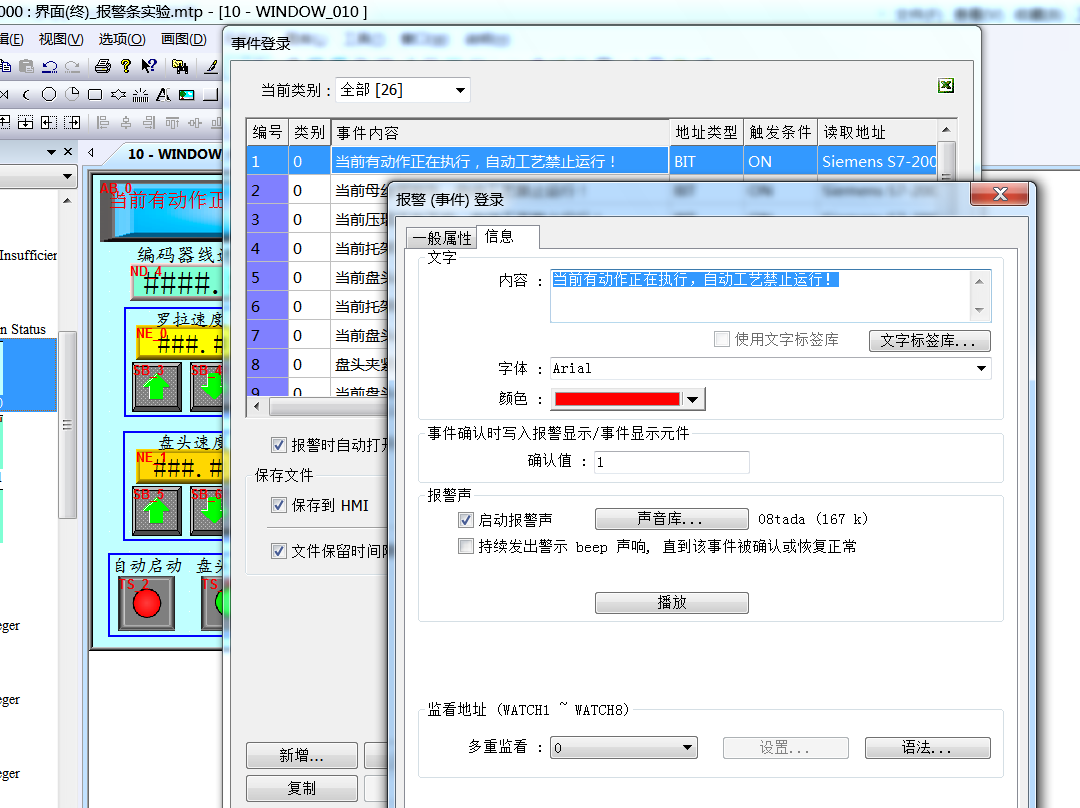Select the Circle drawing tool
The width and height of the screenshot is (1080, 808).
pos(48,93)
